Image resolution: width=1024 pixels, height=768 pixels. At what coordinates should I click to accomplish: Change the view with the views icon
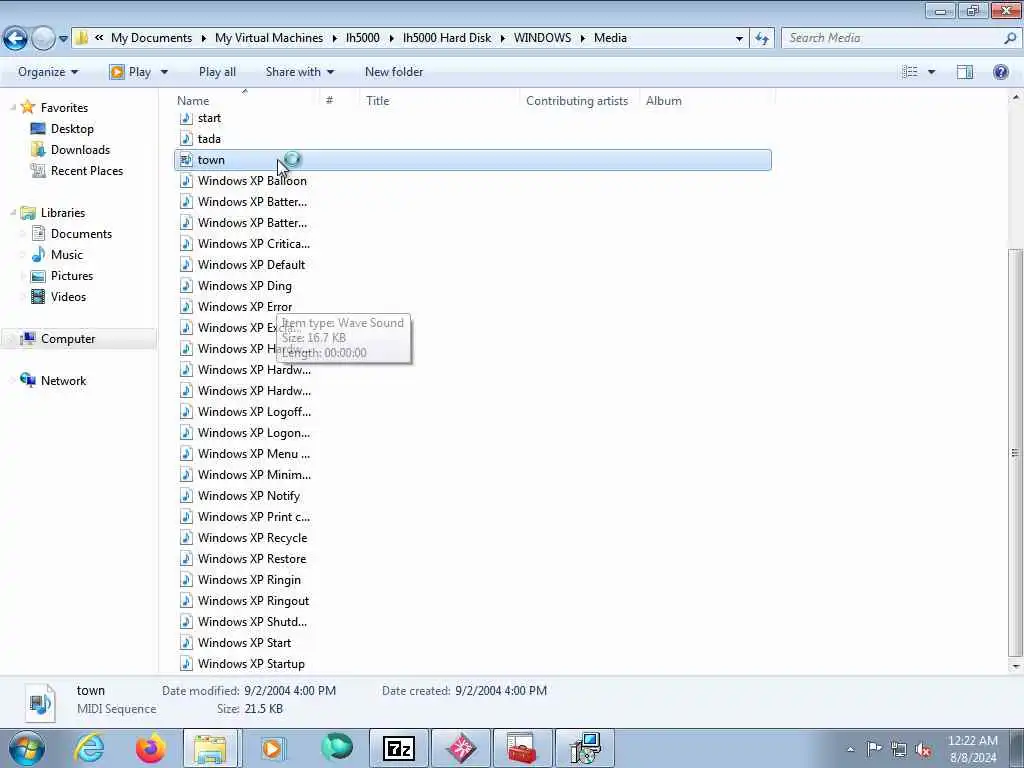tap(910, 72)
